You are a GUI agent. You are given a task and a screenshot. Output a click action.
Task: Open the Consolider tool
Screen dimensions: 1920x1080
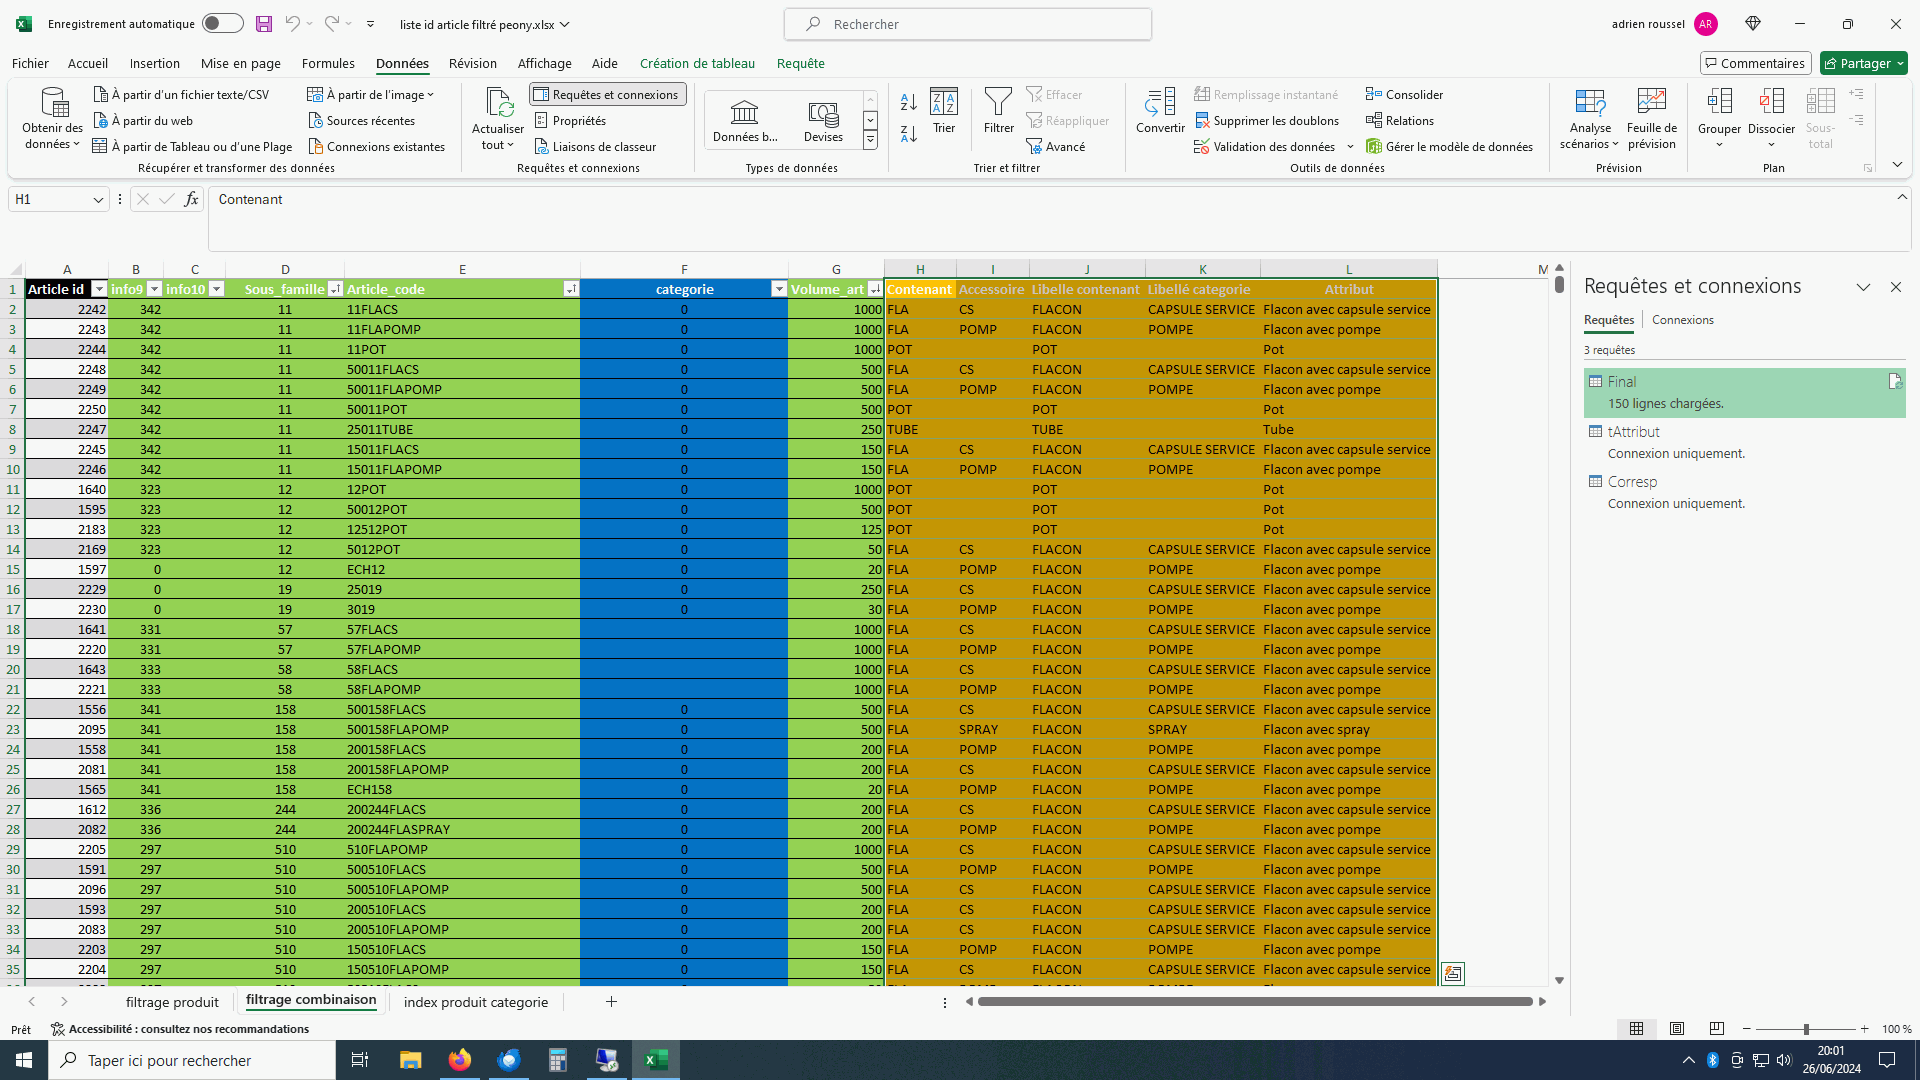1404,95
